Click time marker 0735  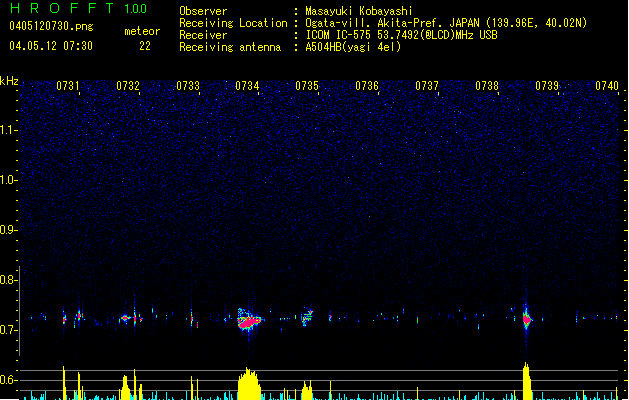(x=307, y=86)
